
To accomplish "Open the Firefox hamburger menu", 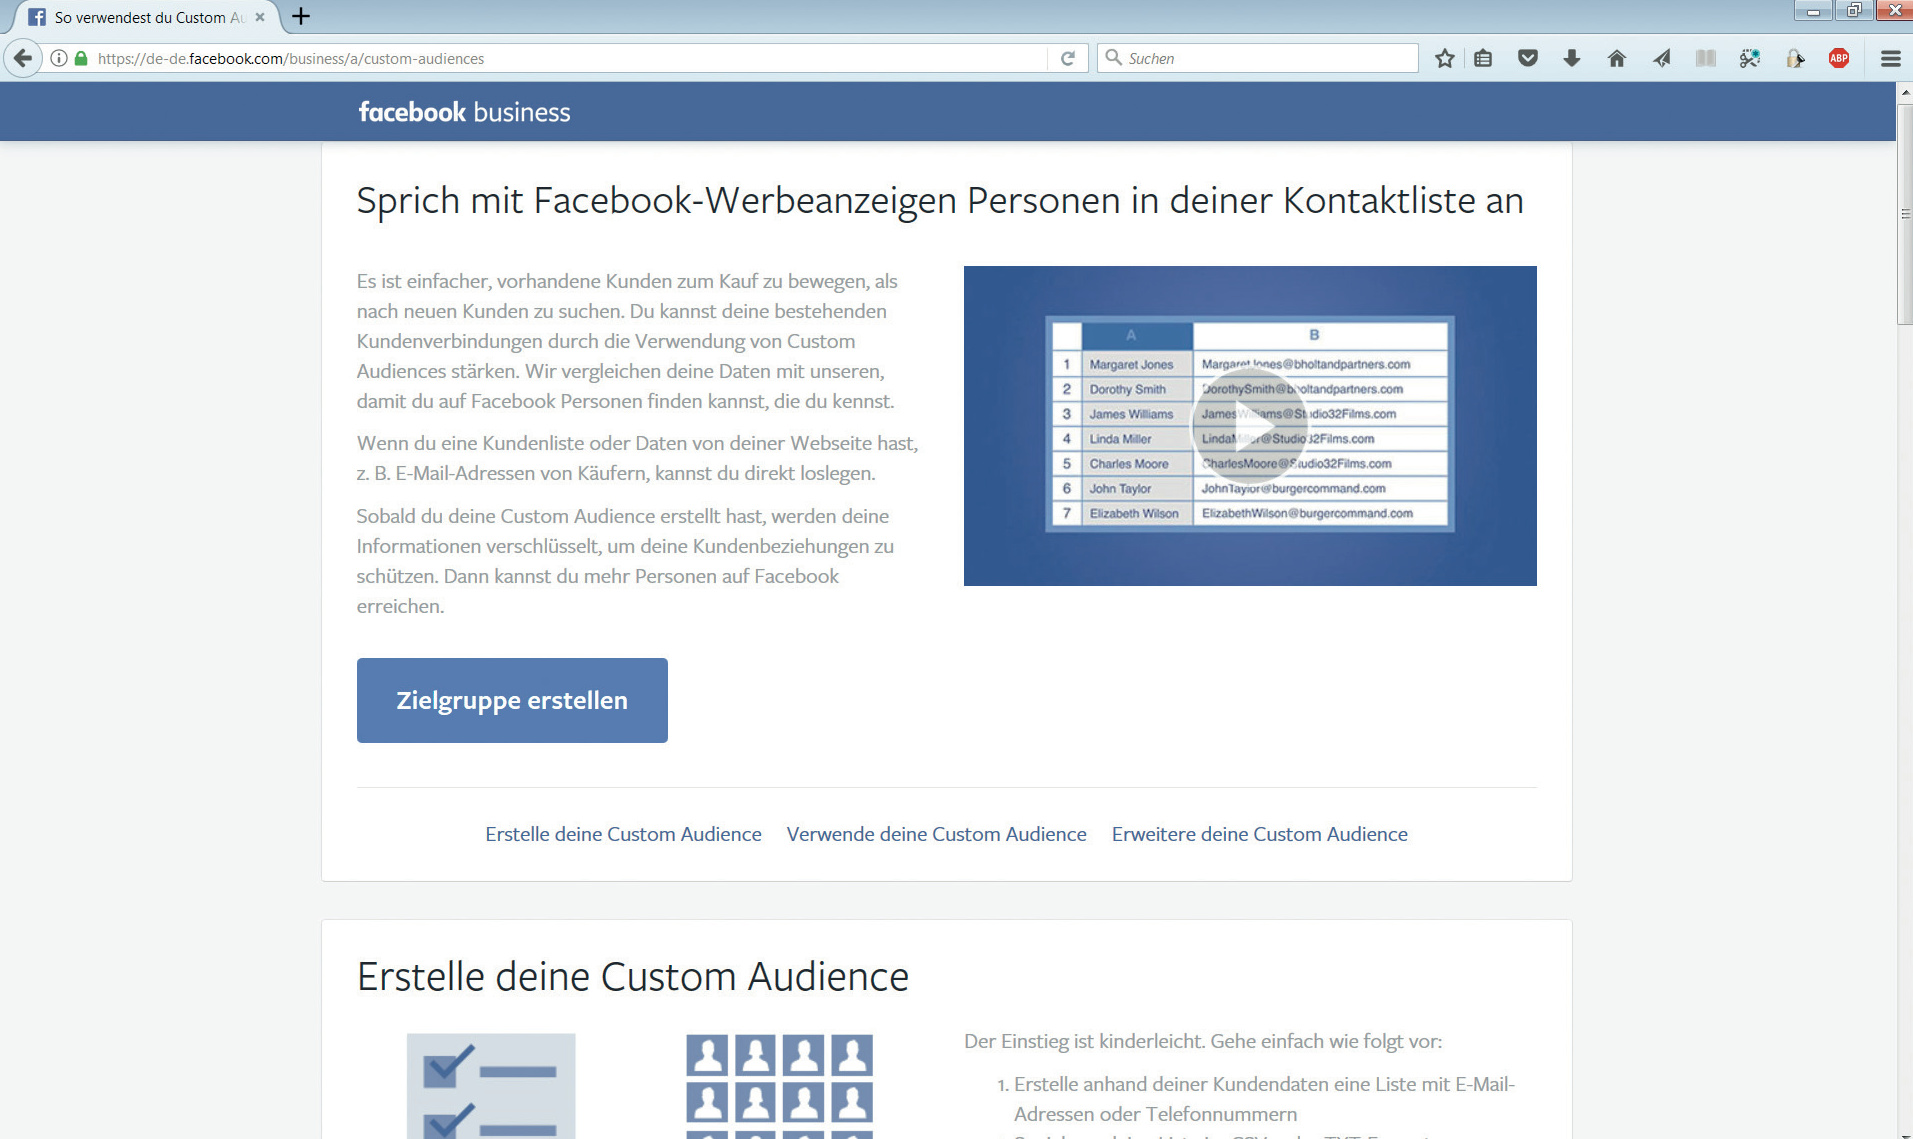I will click(1890, 58).
